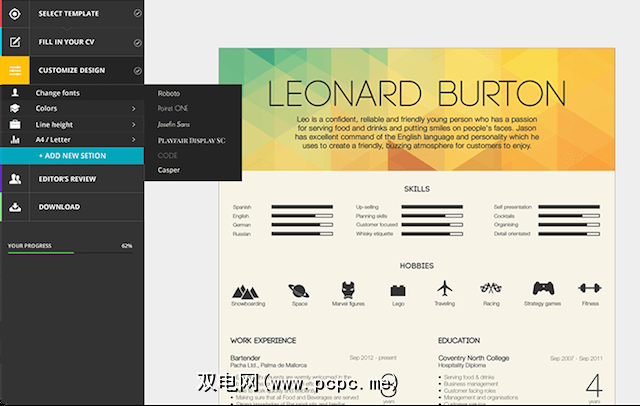Expand the Line height submenu arrow

pos(133,124)
